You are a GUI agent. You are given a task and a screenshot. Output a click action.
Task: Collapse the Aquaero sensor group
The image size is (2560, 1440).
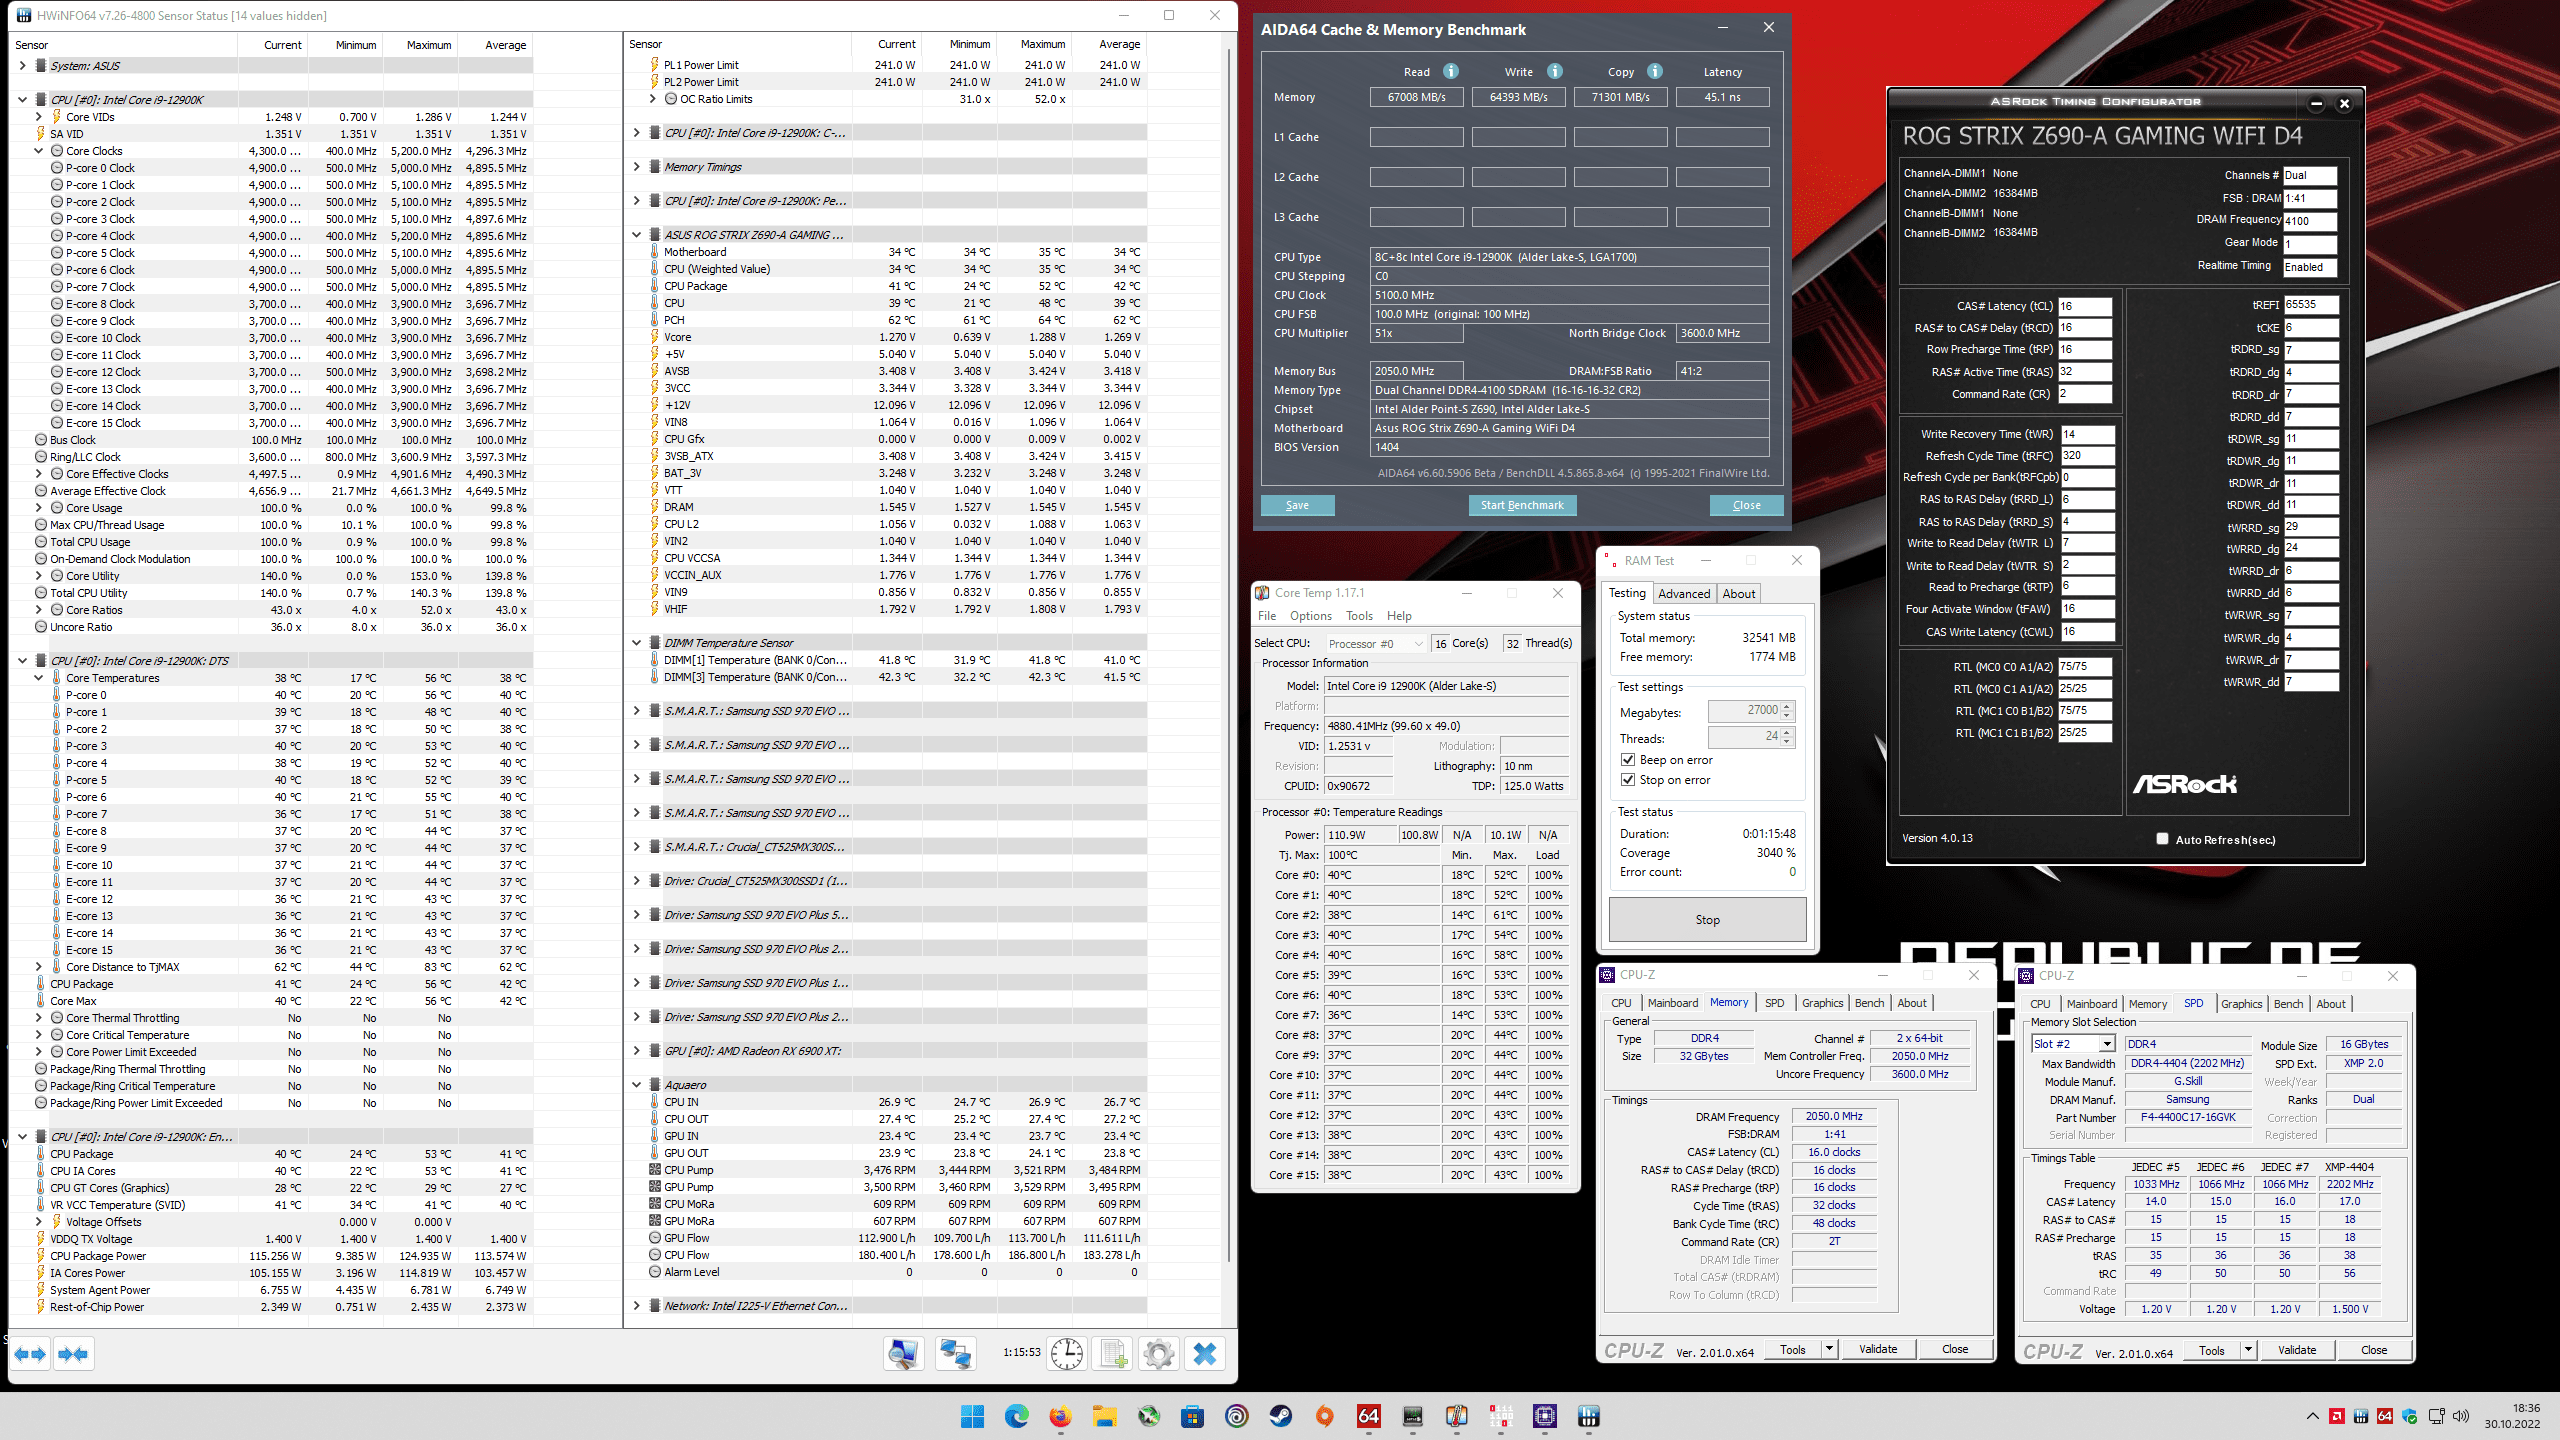click(636, 1085)
